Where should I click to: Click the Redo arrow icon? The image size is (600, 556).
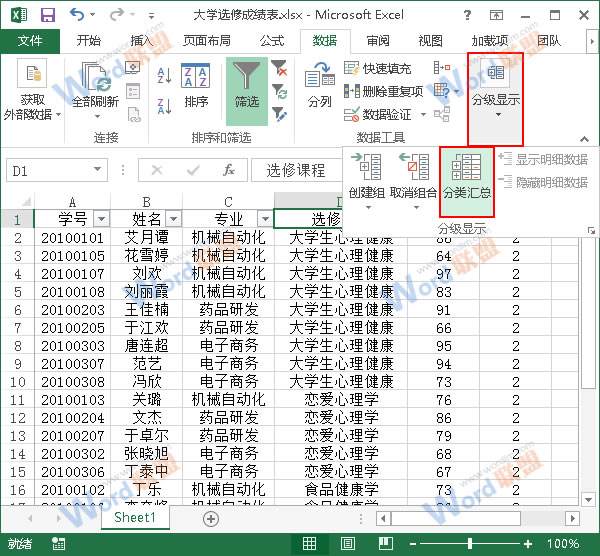[117, 15]
